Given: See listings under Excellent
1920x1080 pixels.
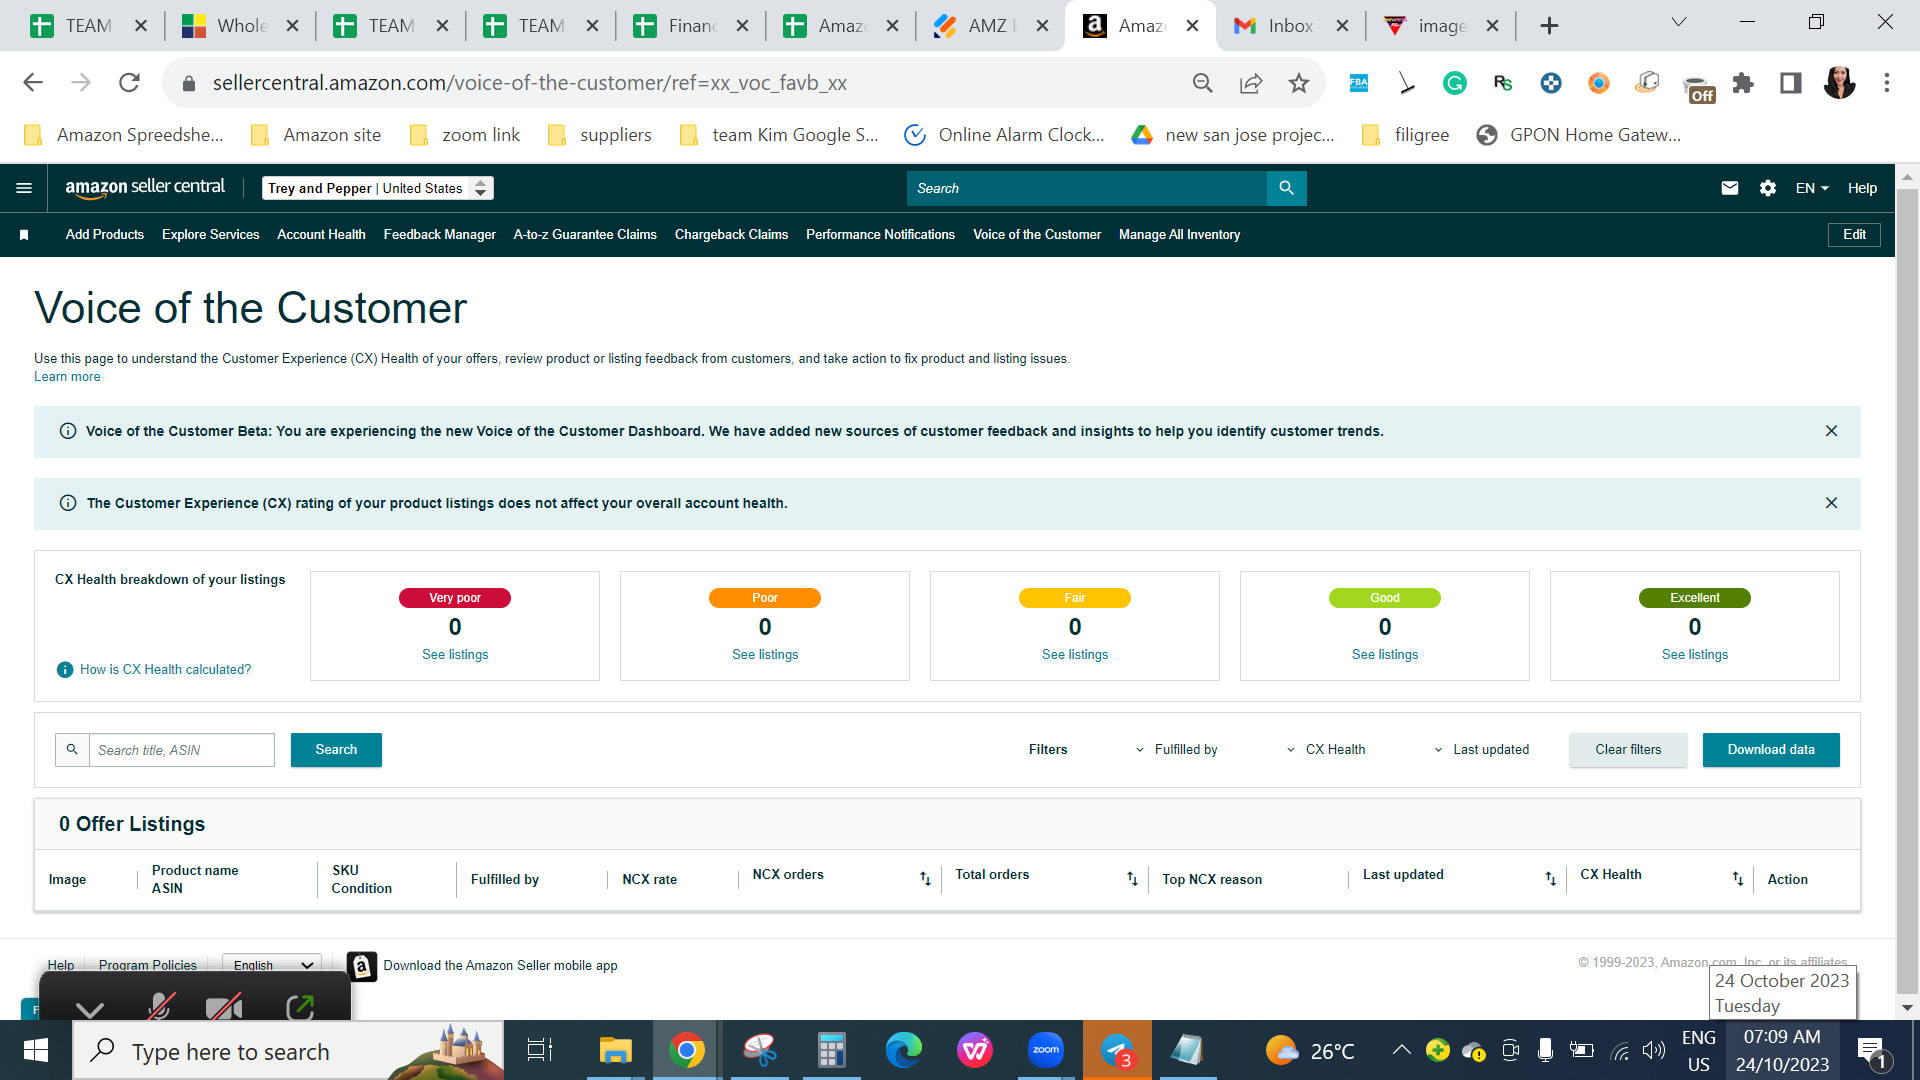Looking at the screenshot, I should 1695,655.
